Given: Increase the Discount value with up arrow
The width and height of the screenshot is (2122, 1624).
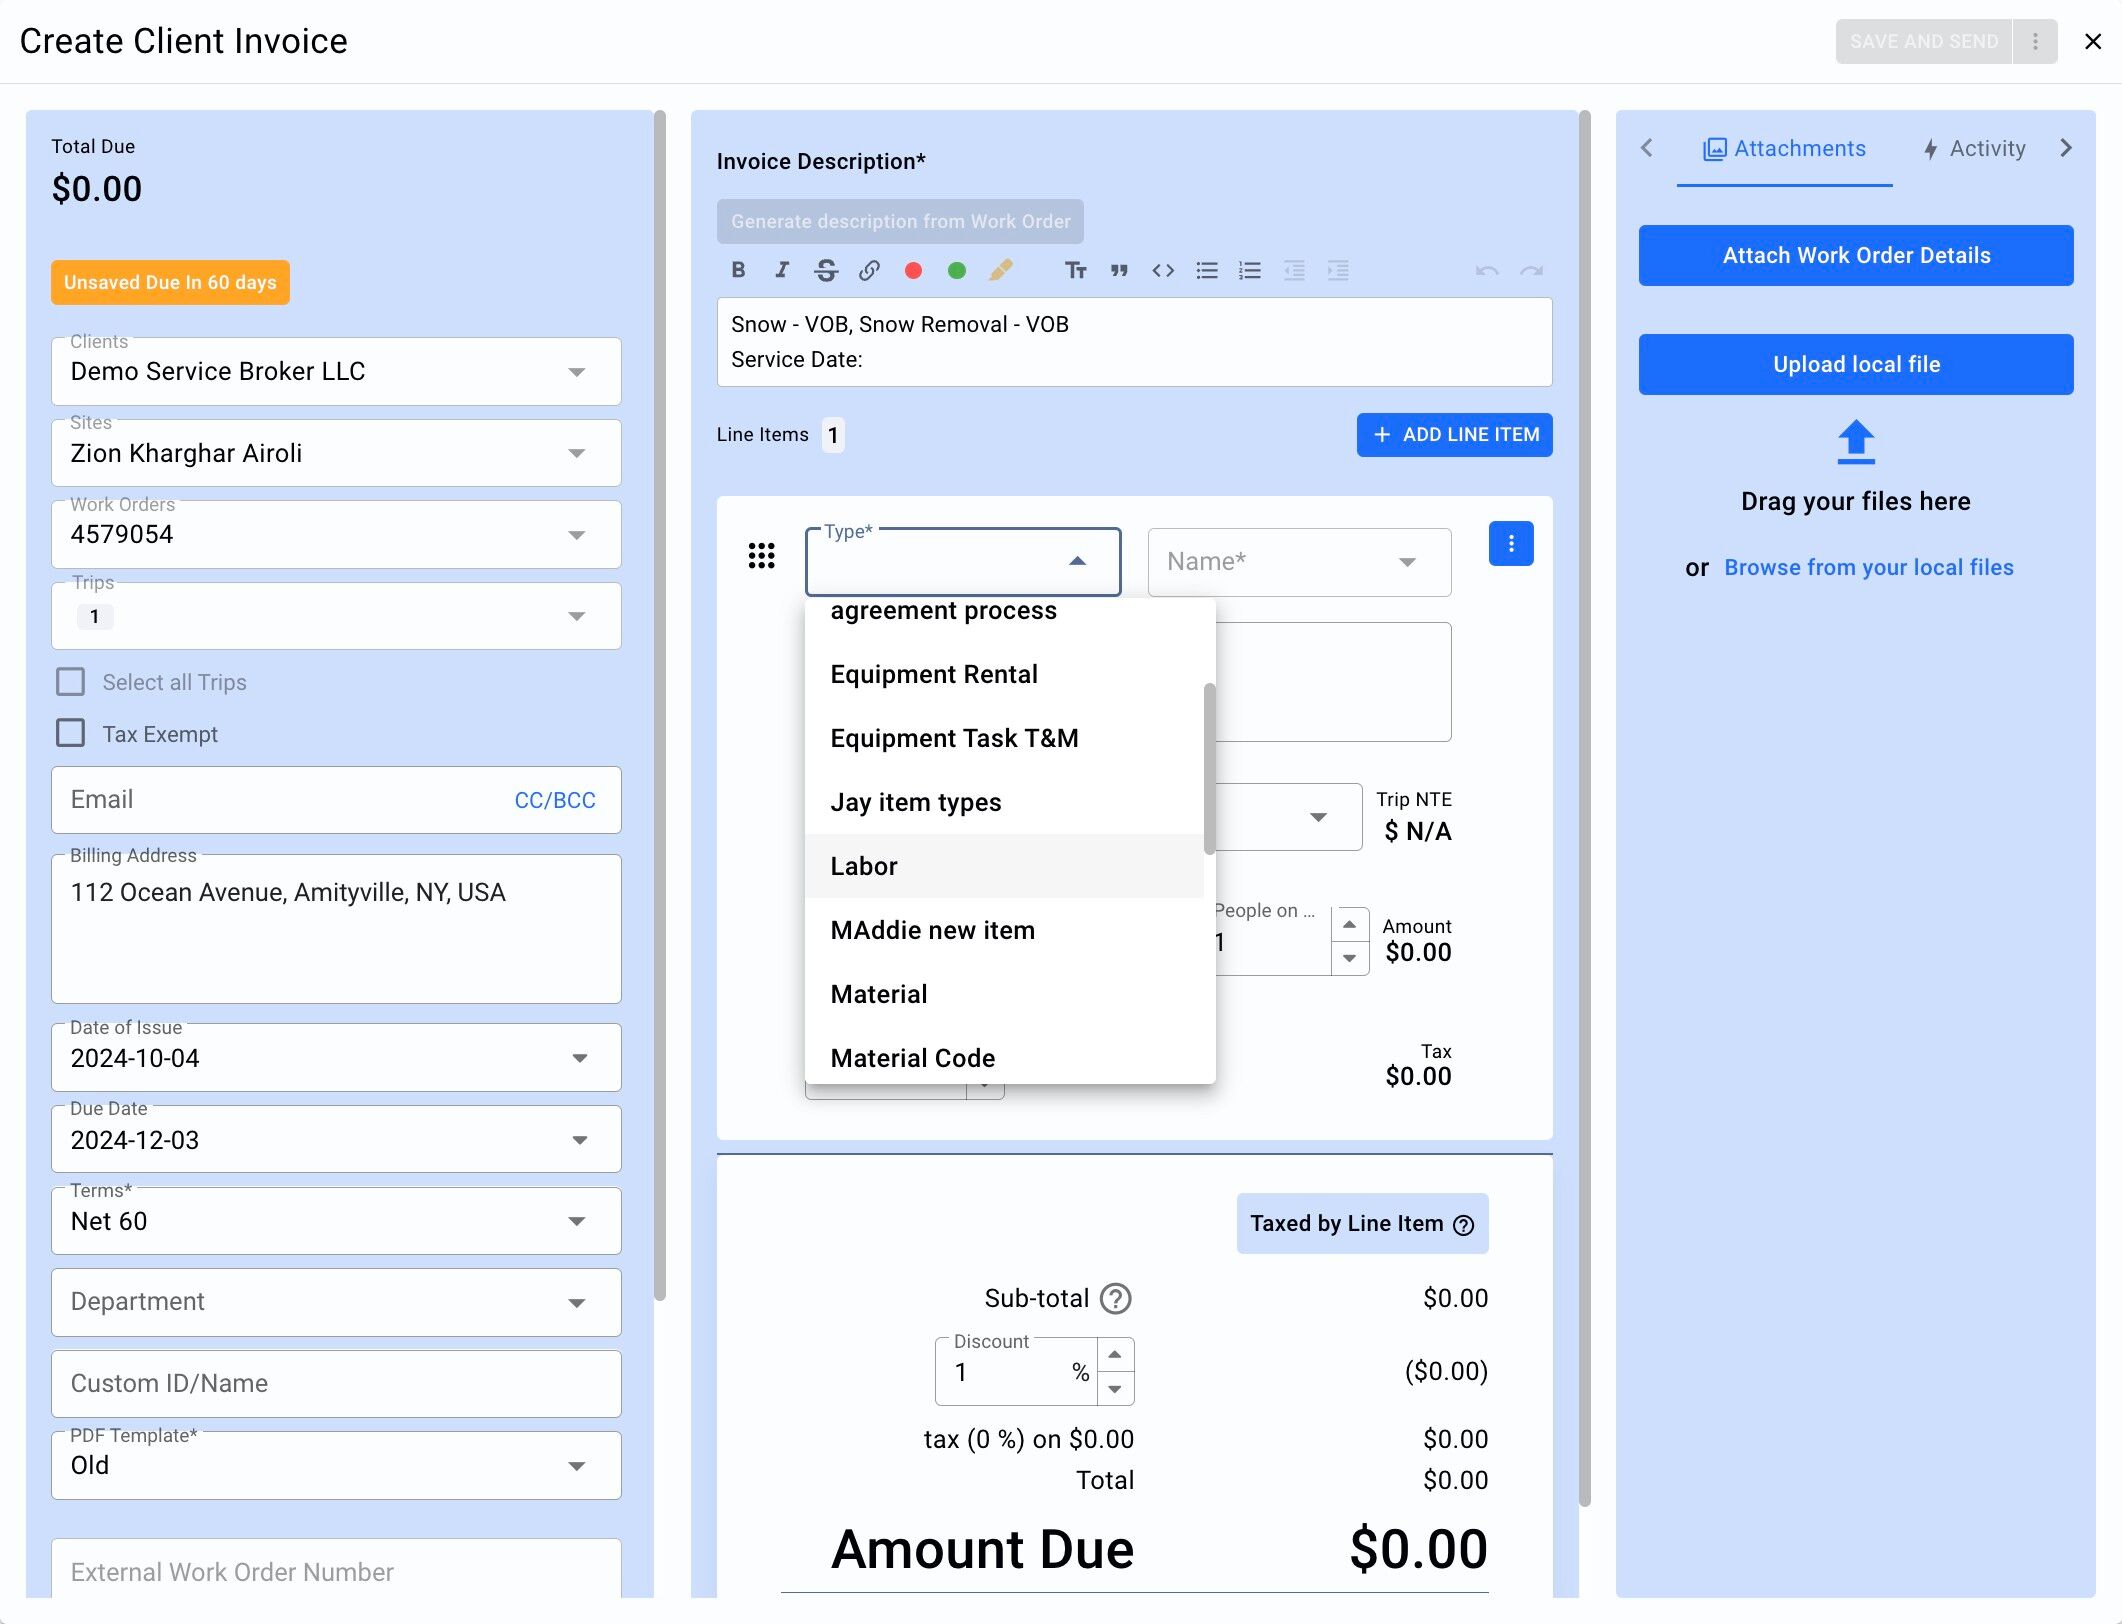Looking at the screenshot, I should pos(1115,1354).
